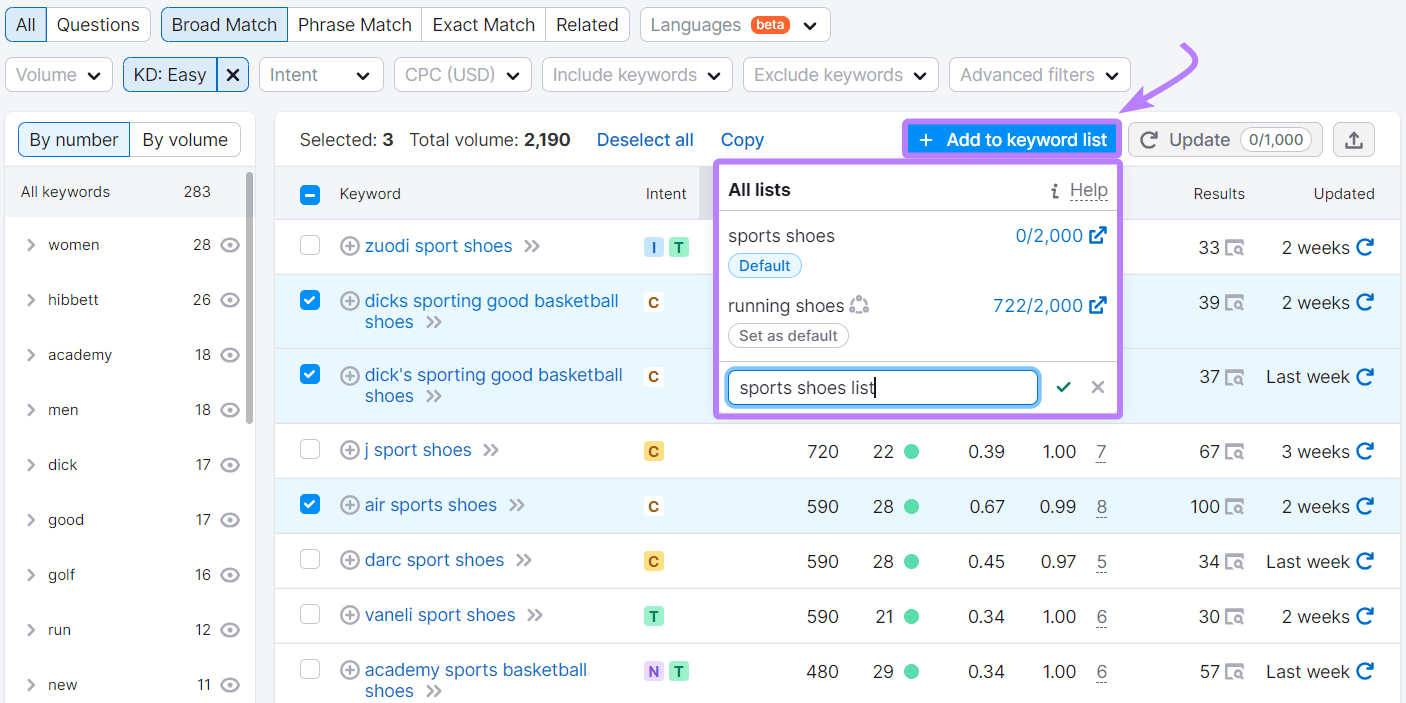Switch to the Phrase Match tab
The image size is (1406, 703).
(354, 25)
